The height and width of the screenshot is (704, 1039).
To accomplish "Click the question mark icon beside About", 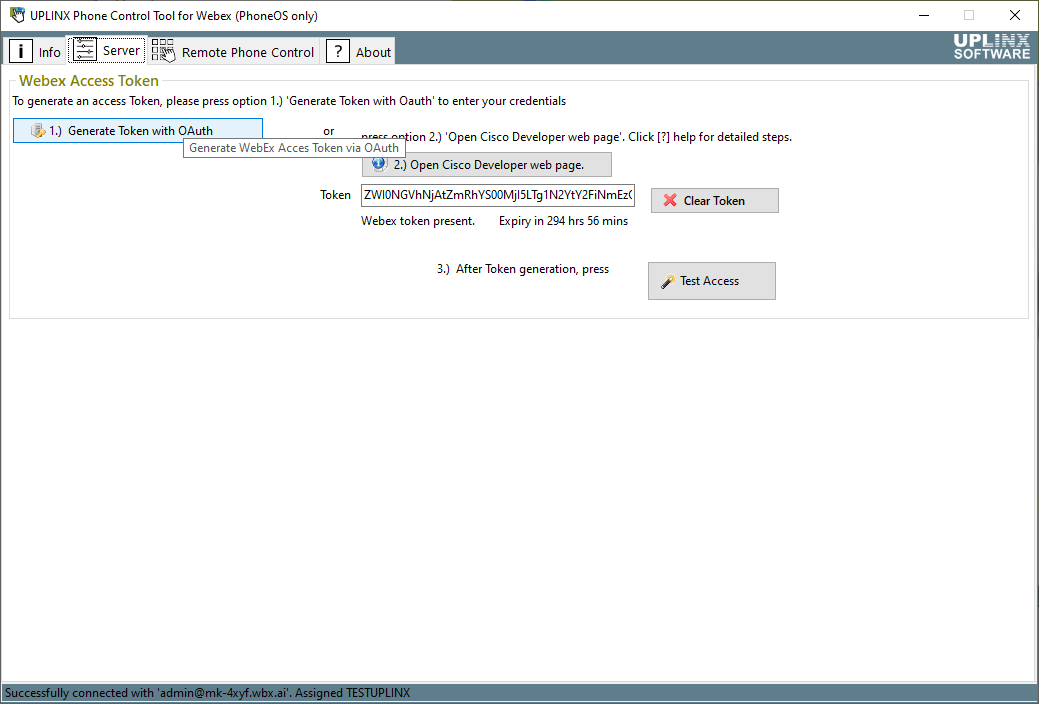I will (338, 52).
